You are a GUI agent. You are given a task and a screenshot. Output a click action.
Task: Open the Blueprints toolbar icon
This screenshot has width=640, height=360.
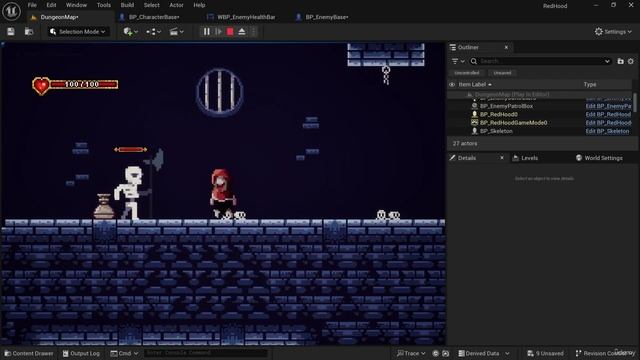[x=151, y=31]
